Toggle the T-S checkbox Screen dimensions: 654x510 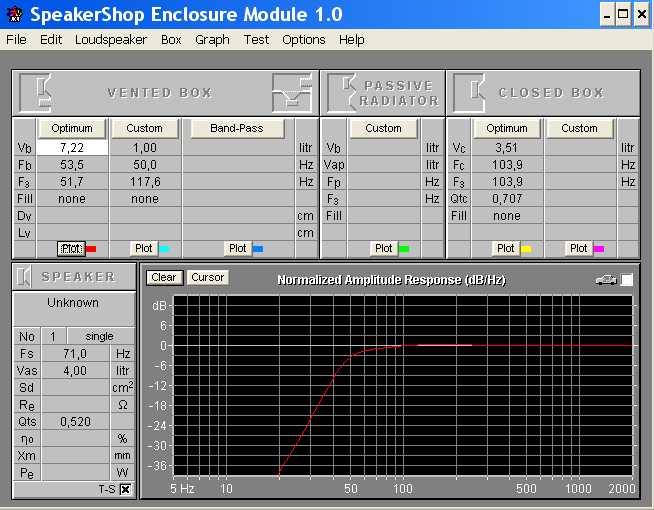coord(125,489)
